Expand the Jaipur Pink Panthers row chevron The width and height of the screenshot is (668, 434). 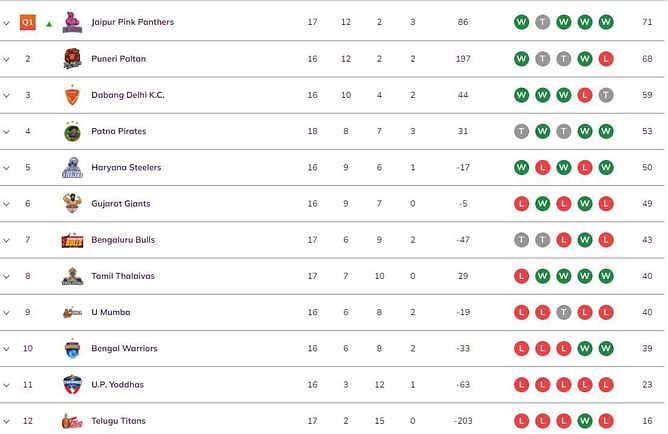pos(6,23)
